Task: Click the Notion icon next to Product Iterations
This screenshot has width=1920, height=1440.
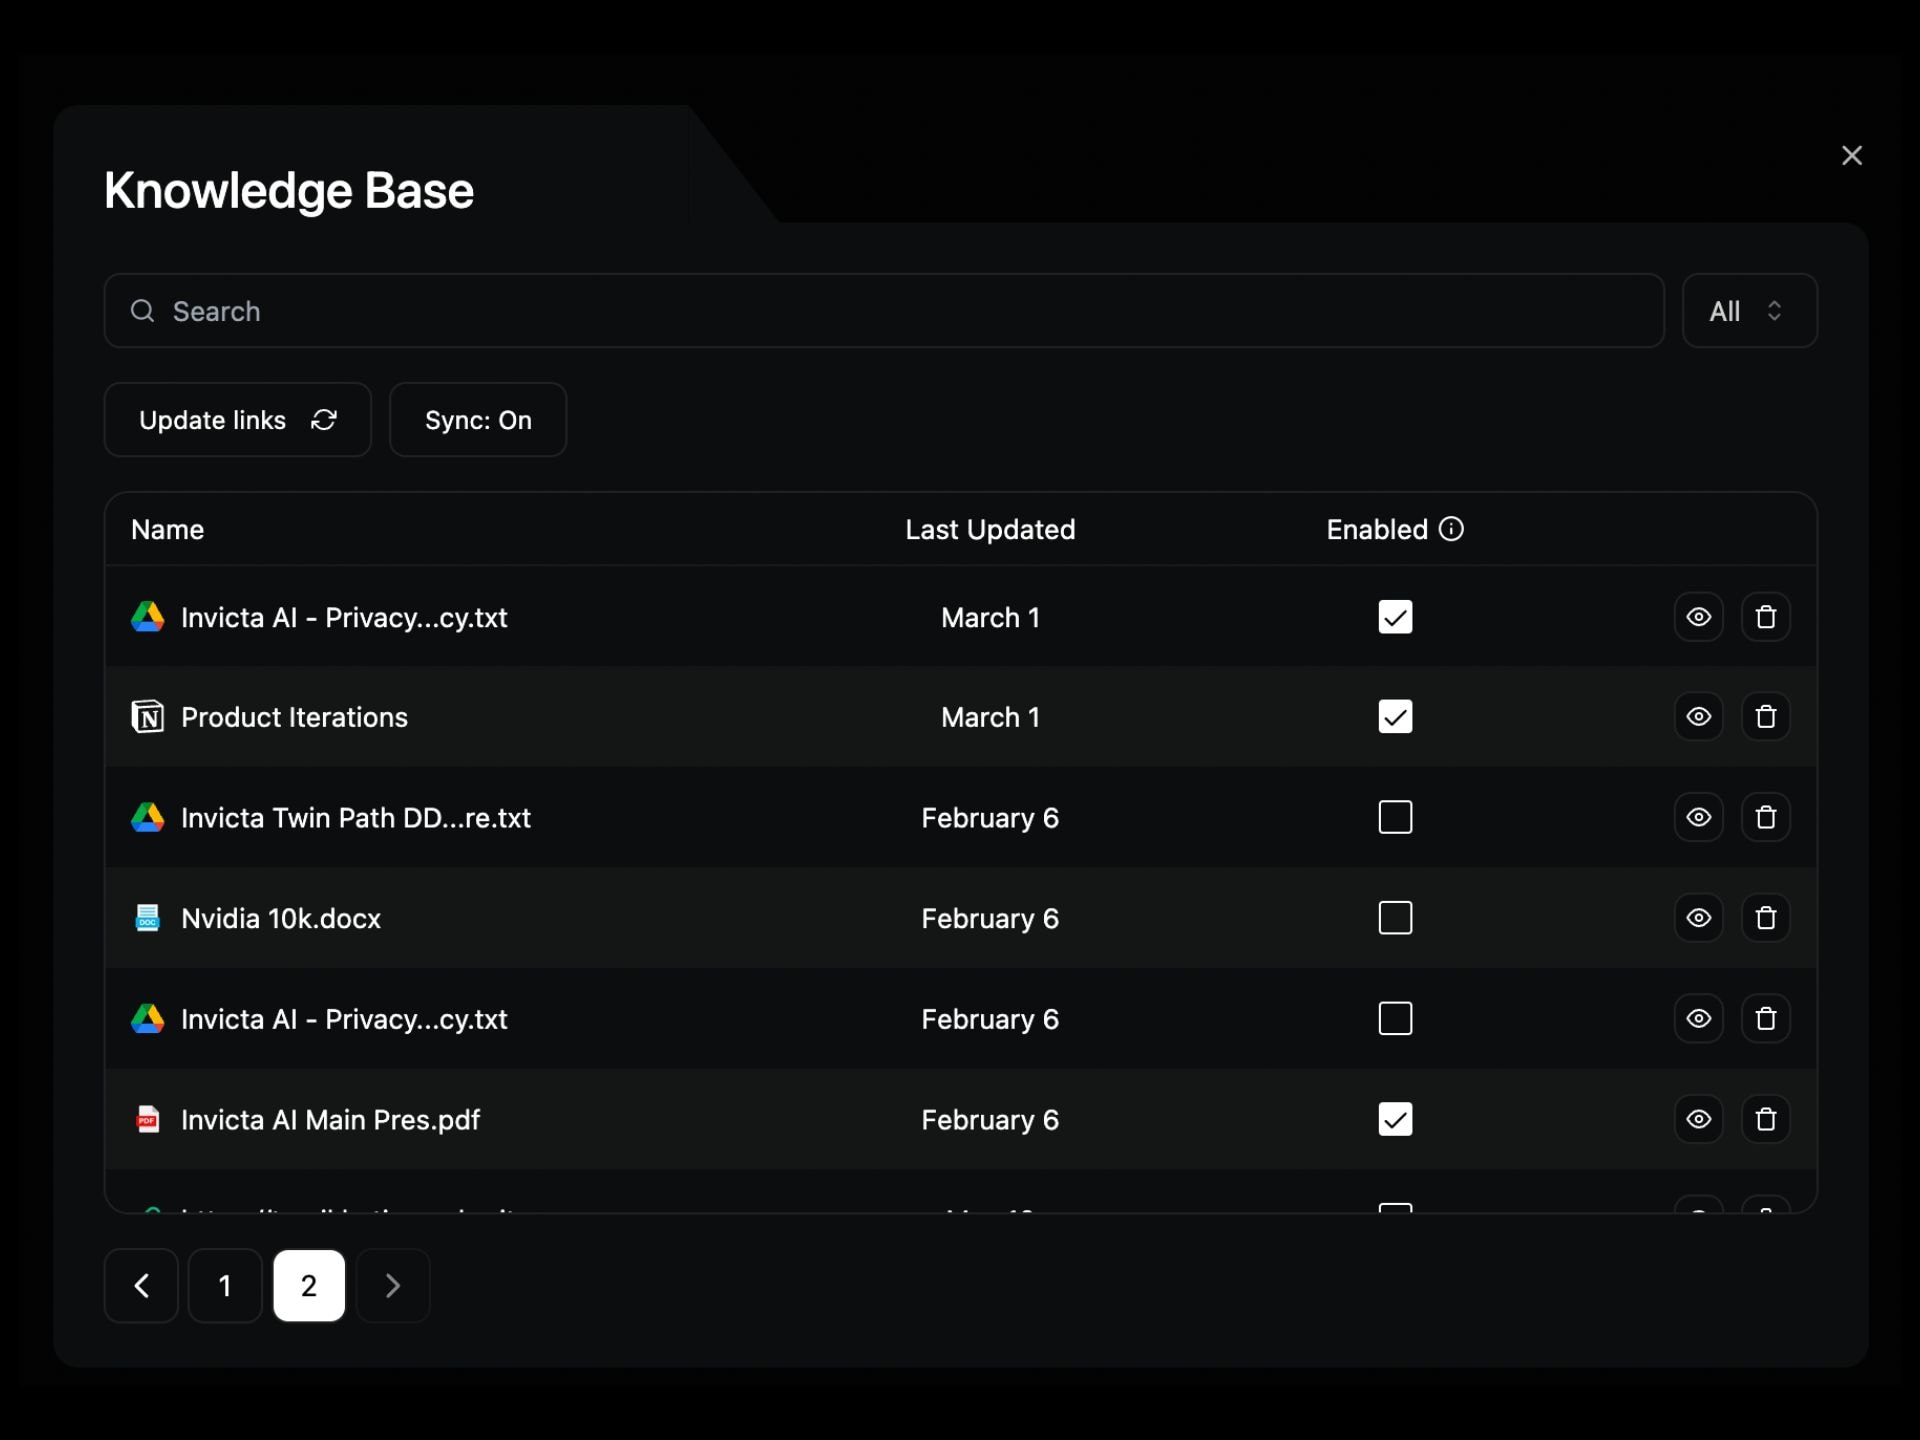Action: coord(147,716)
